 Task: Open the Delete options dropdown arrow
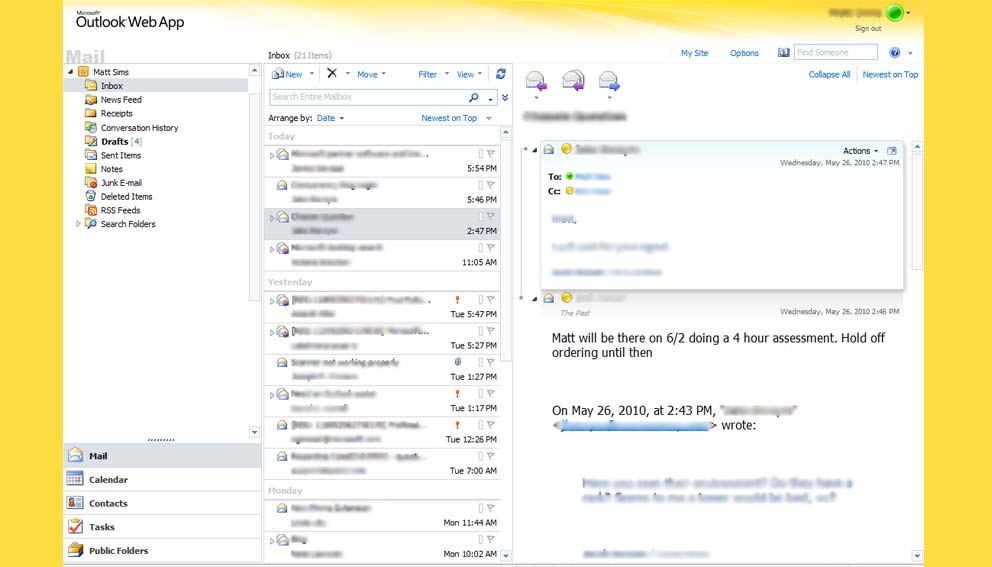[x=347, y=74]
